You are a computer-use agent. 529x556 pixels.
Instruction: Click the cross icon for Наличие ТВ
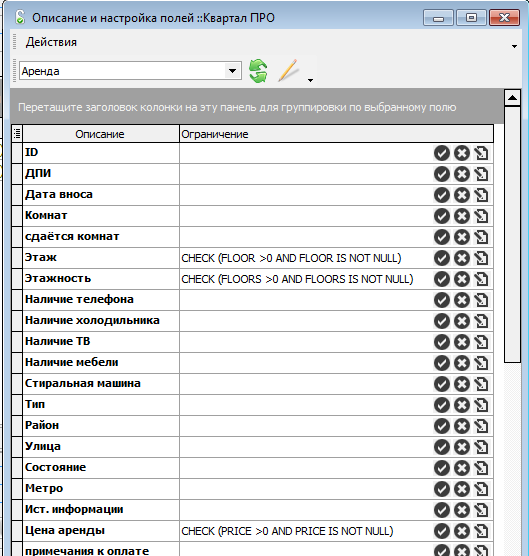click(x=462, y=342)
